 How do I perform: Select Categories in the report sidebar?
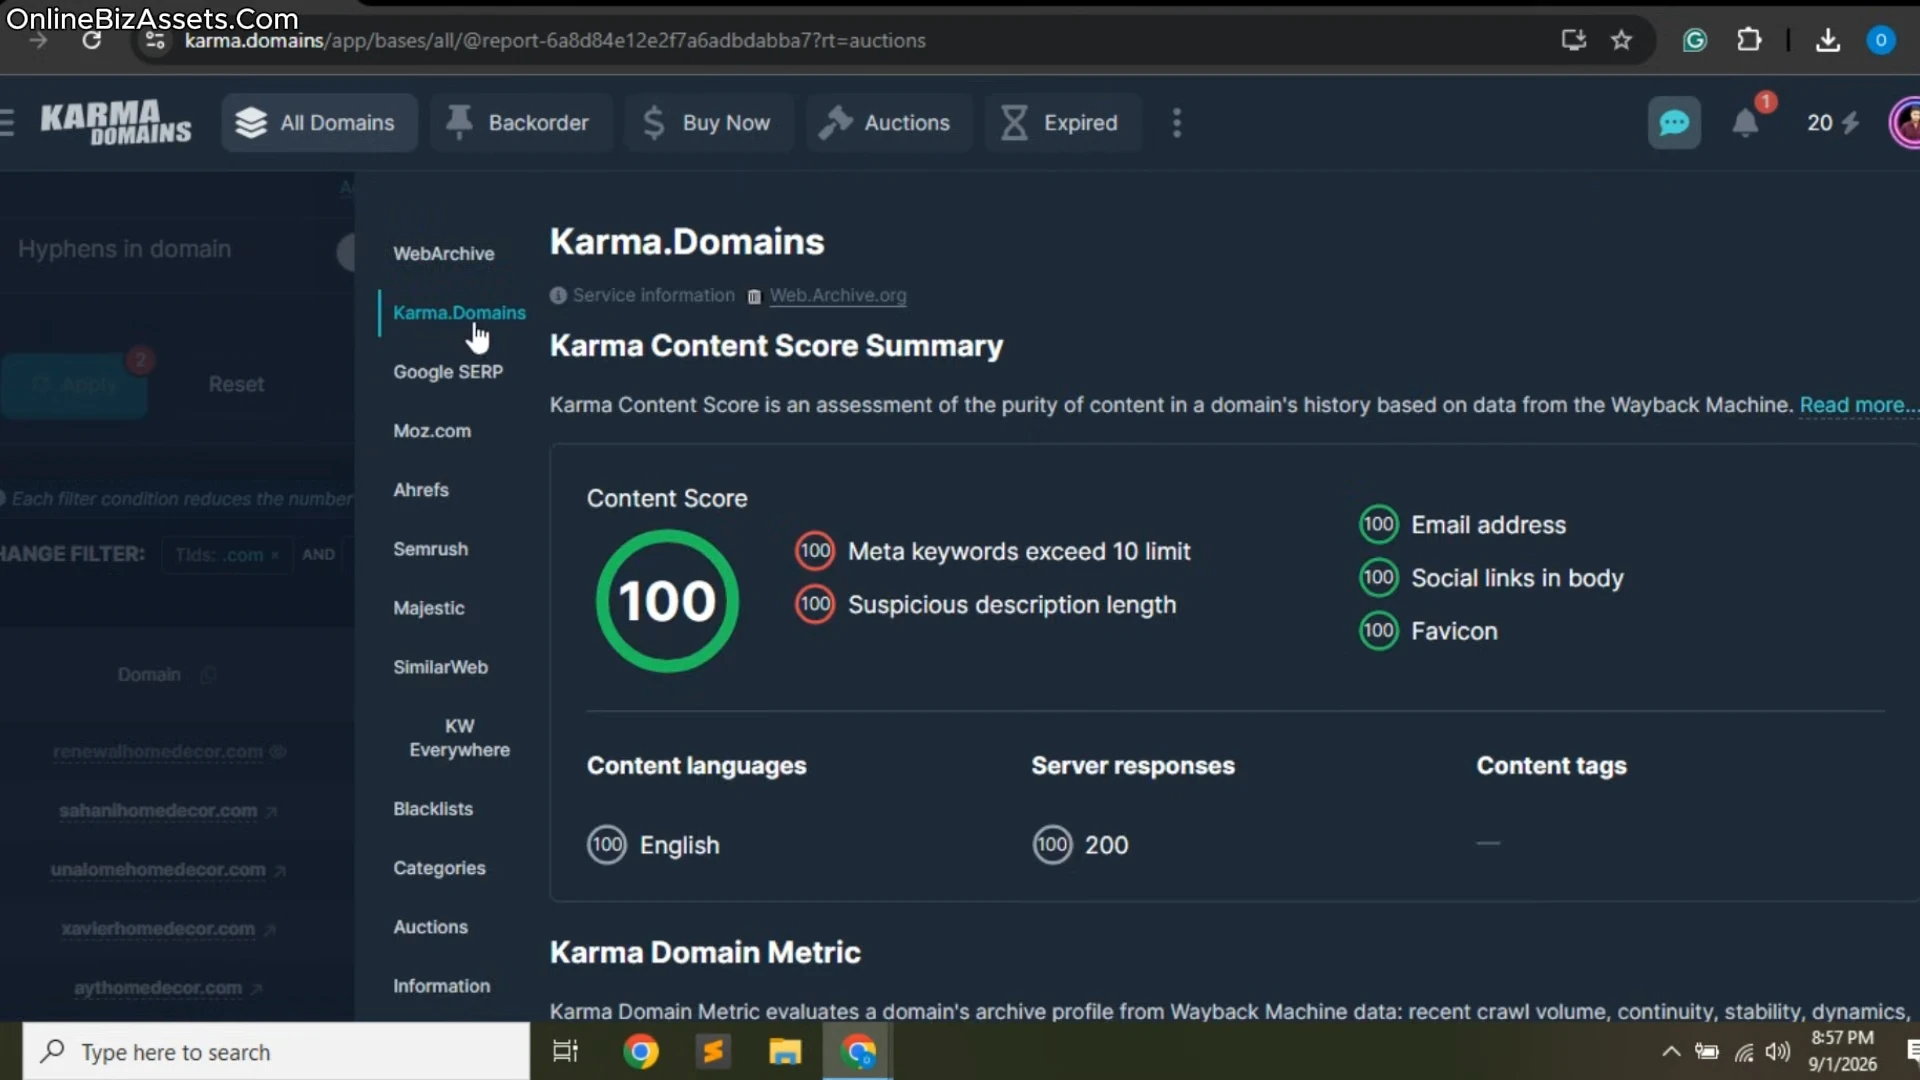440,868
